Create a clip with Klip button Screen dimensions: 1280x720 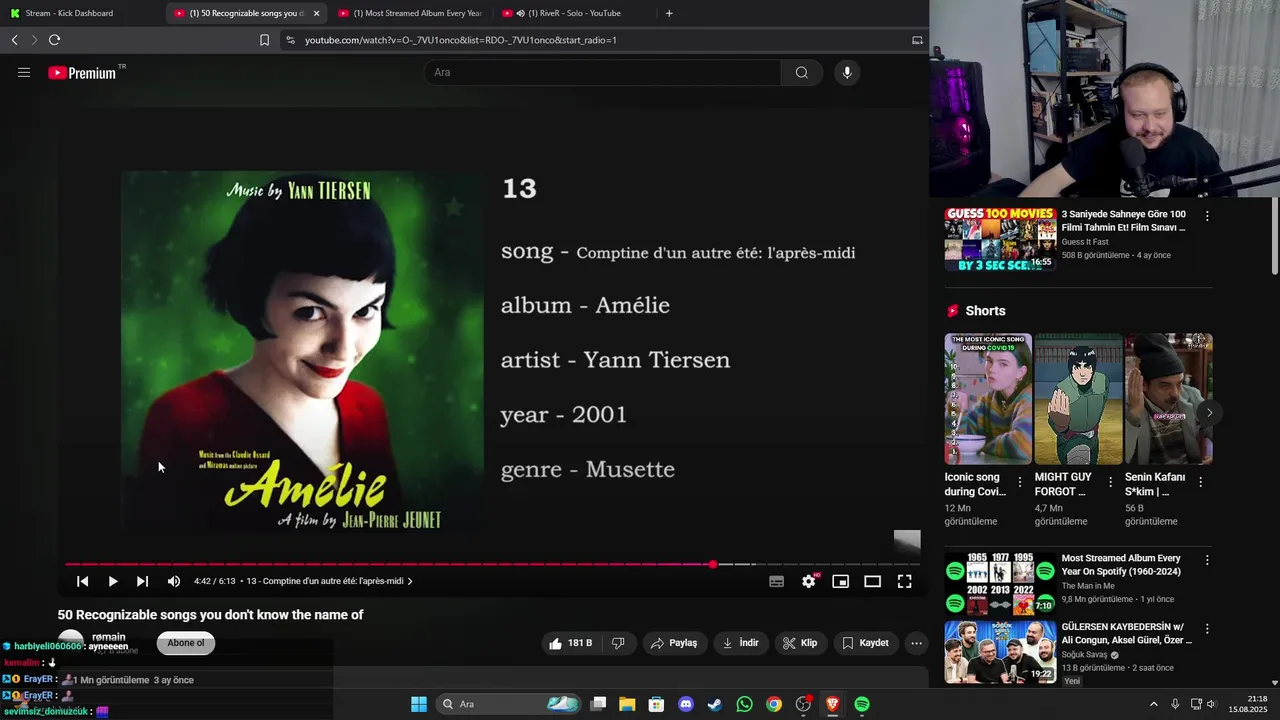point(800,643)
